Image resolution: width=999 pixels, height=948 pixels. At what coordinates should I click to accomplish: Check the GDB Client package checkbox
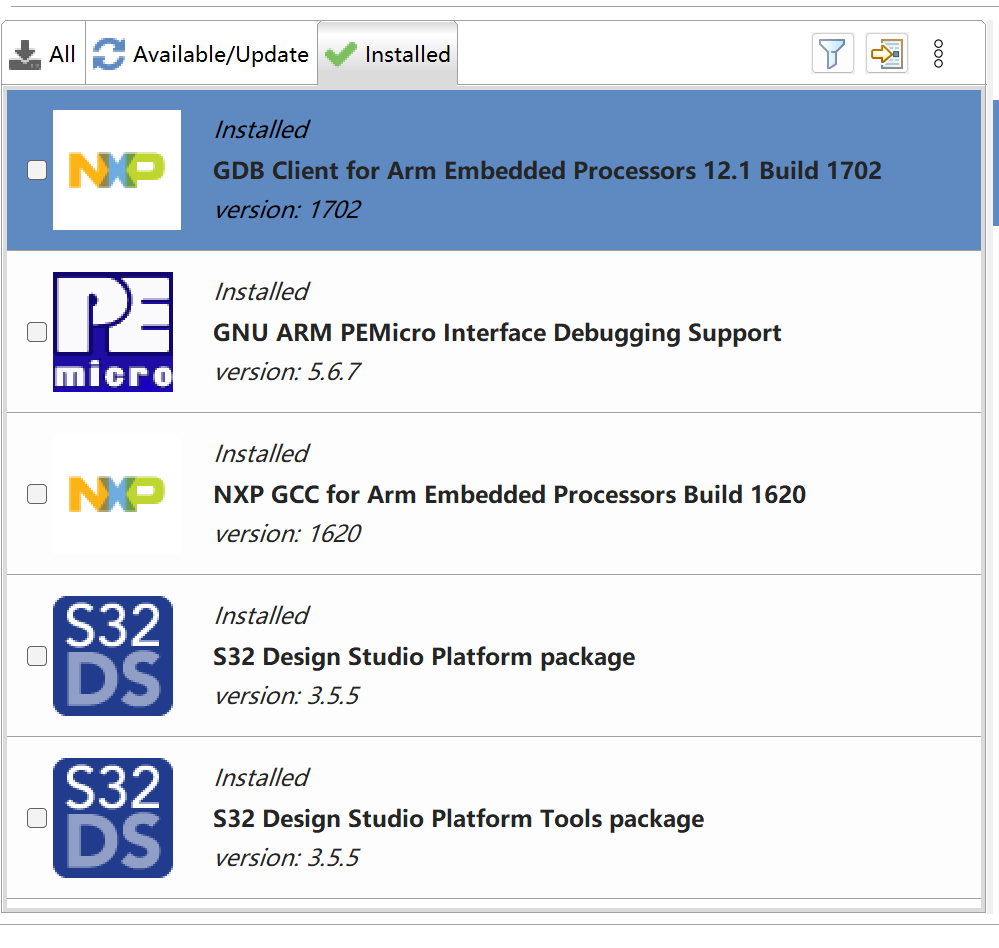pyautogui.click(x=36, y=170)
